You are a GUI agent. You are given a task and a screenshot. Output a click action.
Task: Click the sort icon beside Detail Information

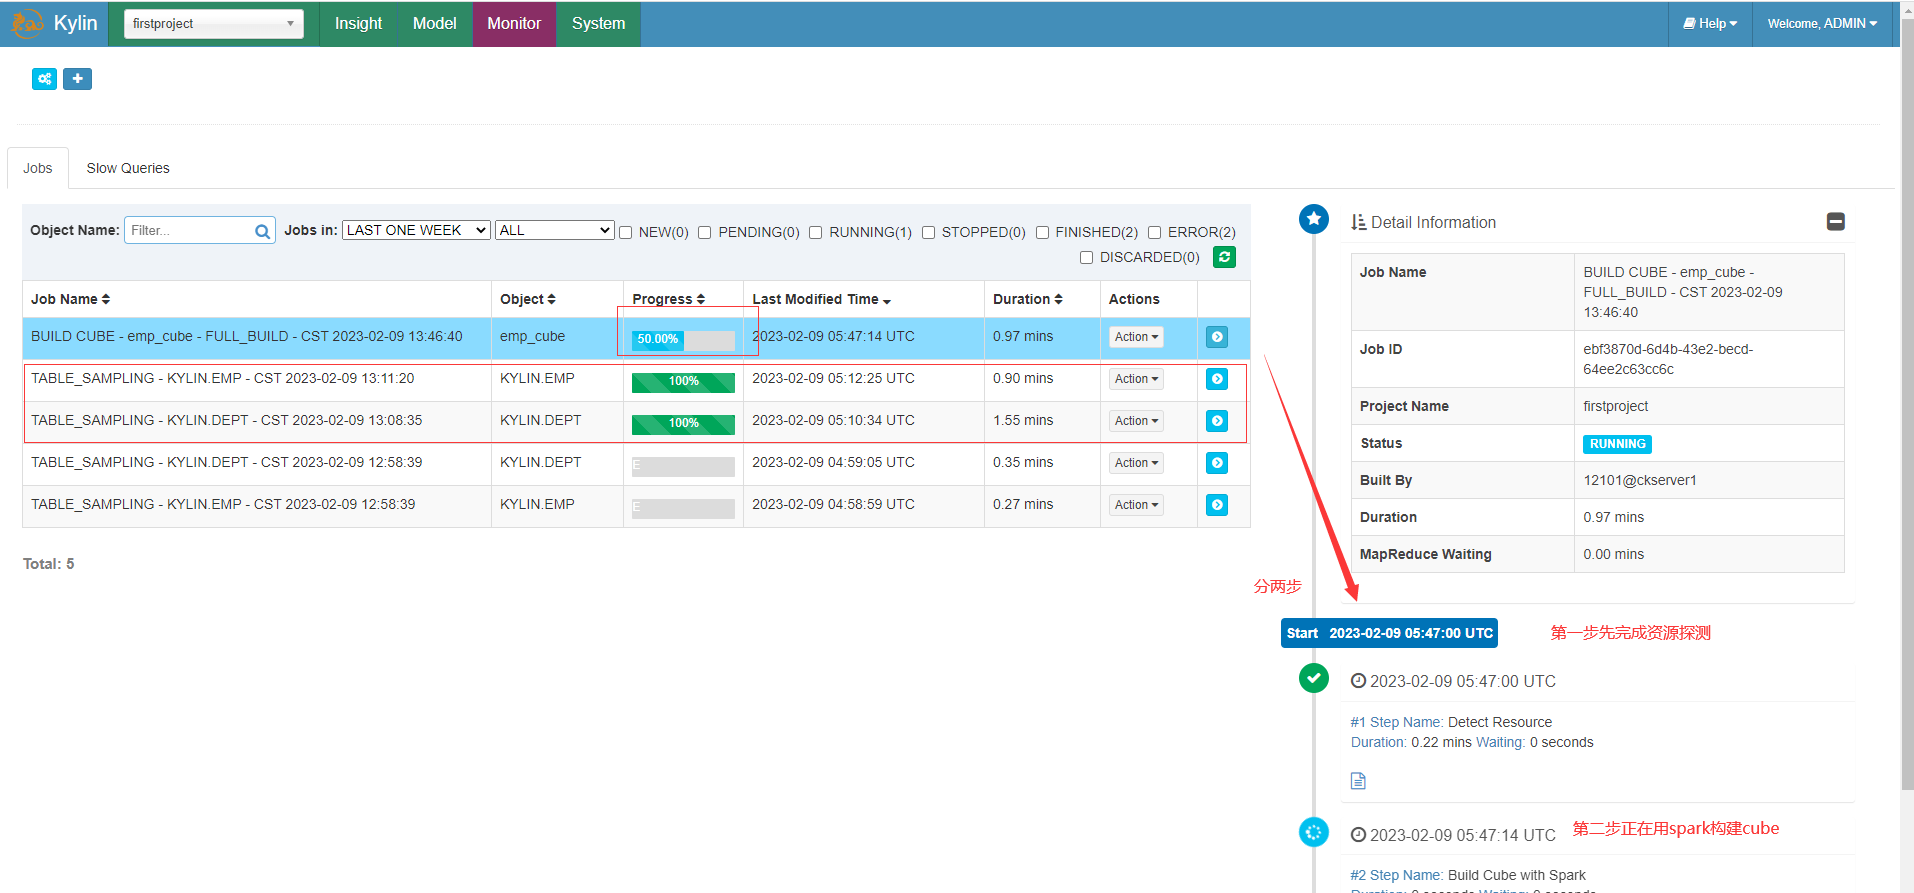click(1358, 222)
